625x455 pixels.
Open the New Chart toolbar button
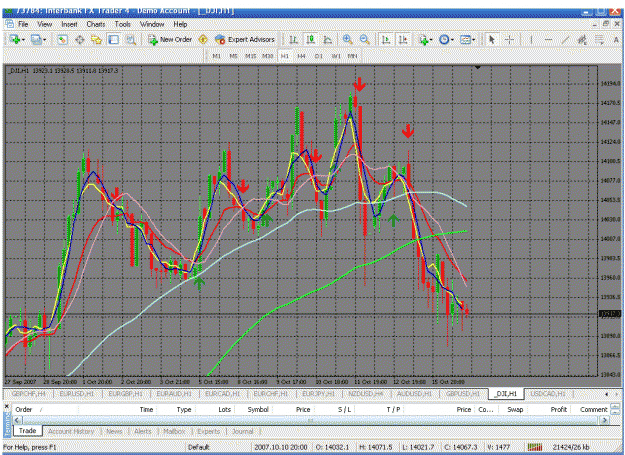pyautogui.click(x=15, y=40)
